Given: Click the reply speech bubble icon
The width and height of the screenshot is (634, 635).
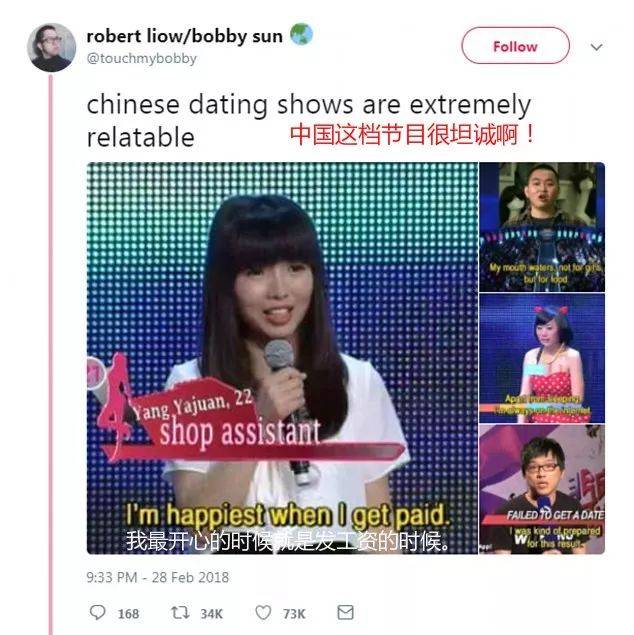Looking at the screenshot, I should (x=97, y=612).
